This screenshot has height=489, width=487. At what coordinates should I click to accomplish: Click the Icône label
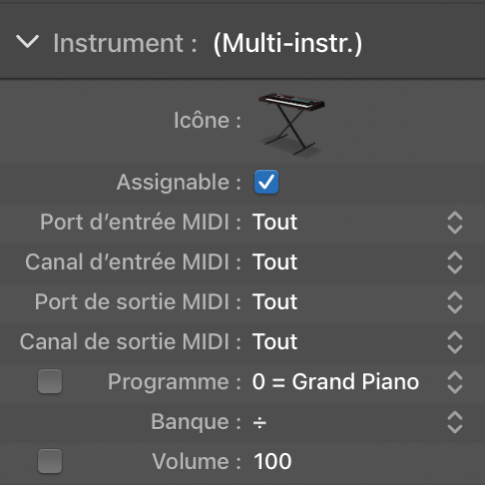click(x=207, y=120)
